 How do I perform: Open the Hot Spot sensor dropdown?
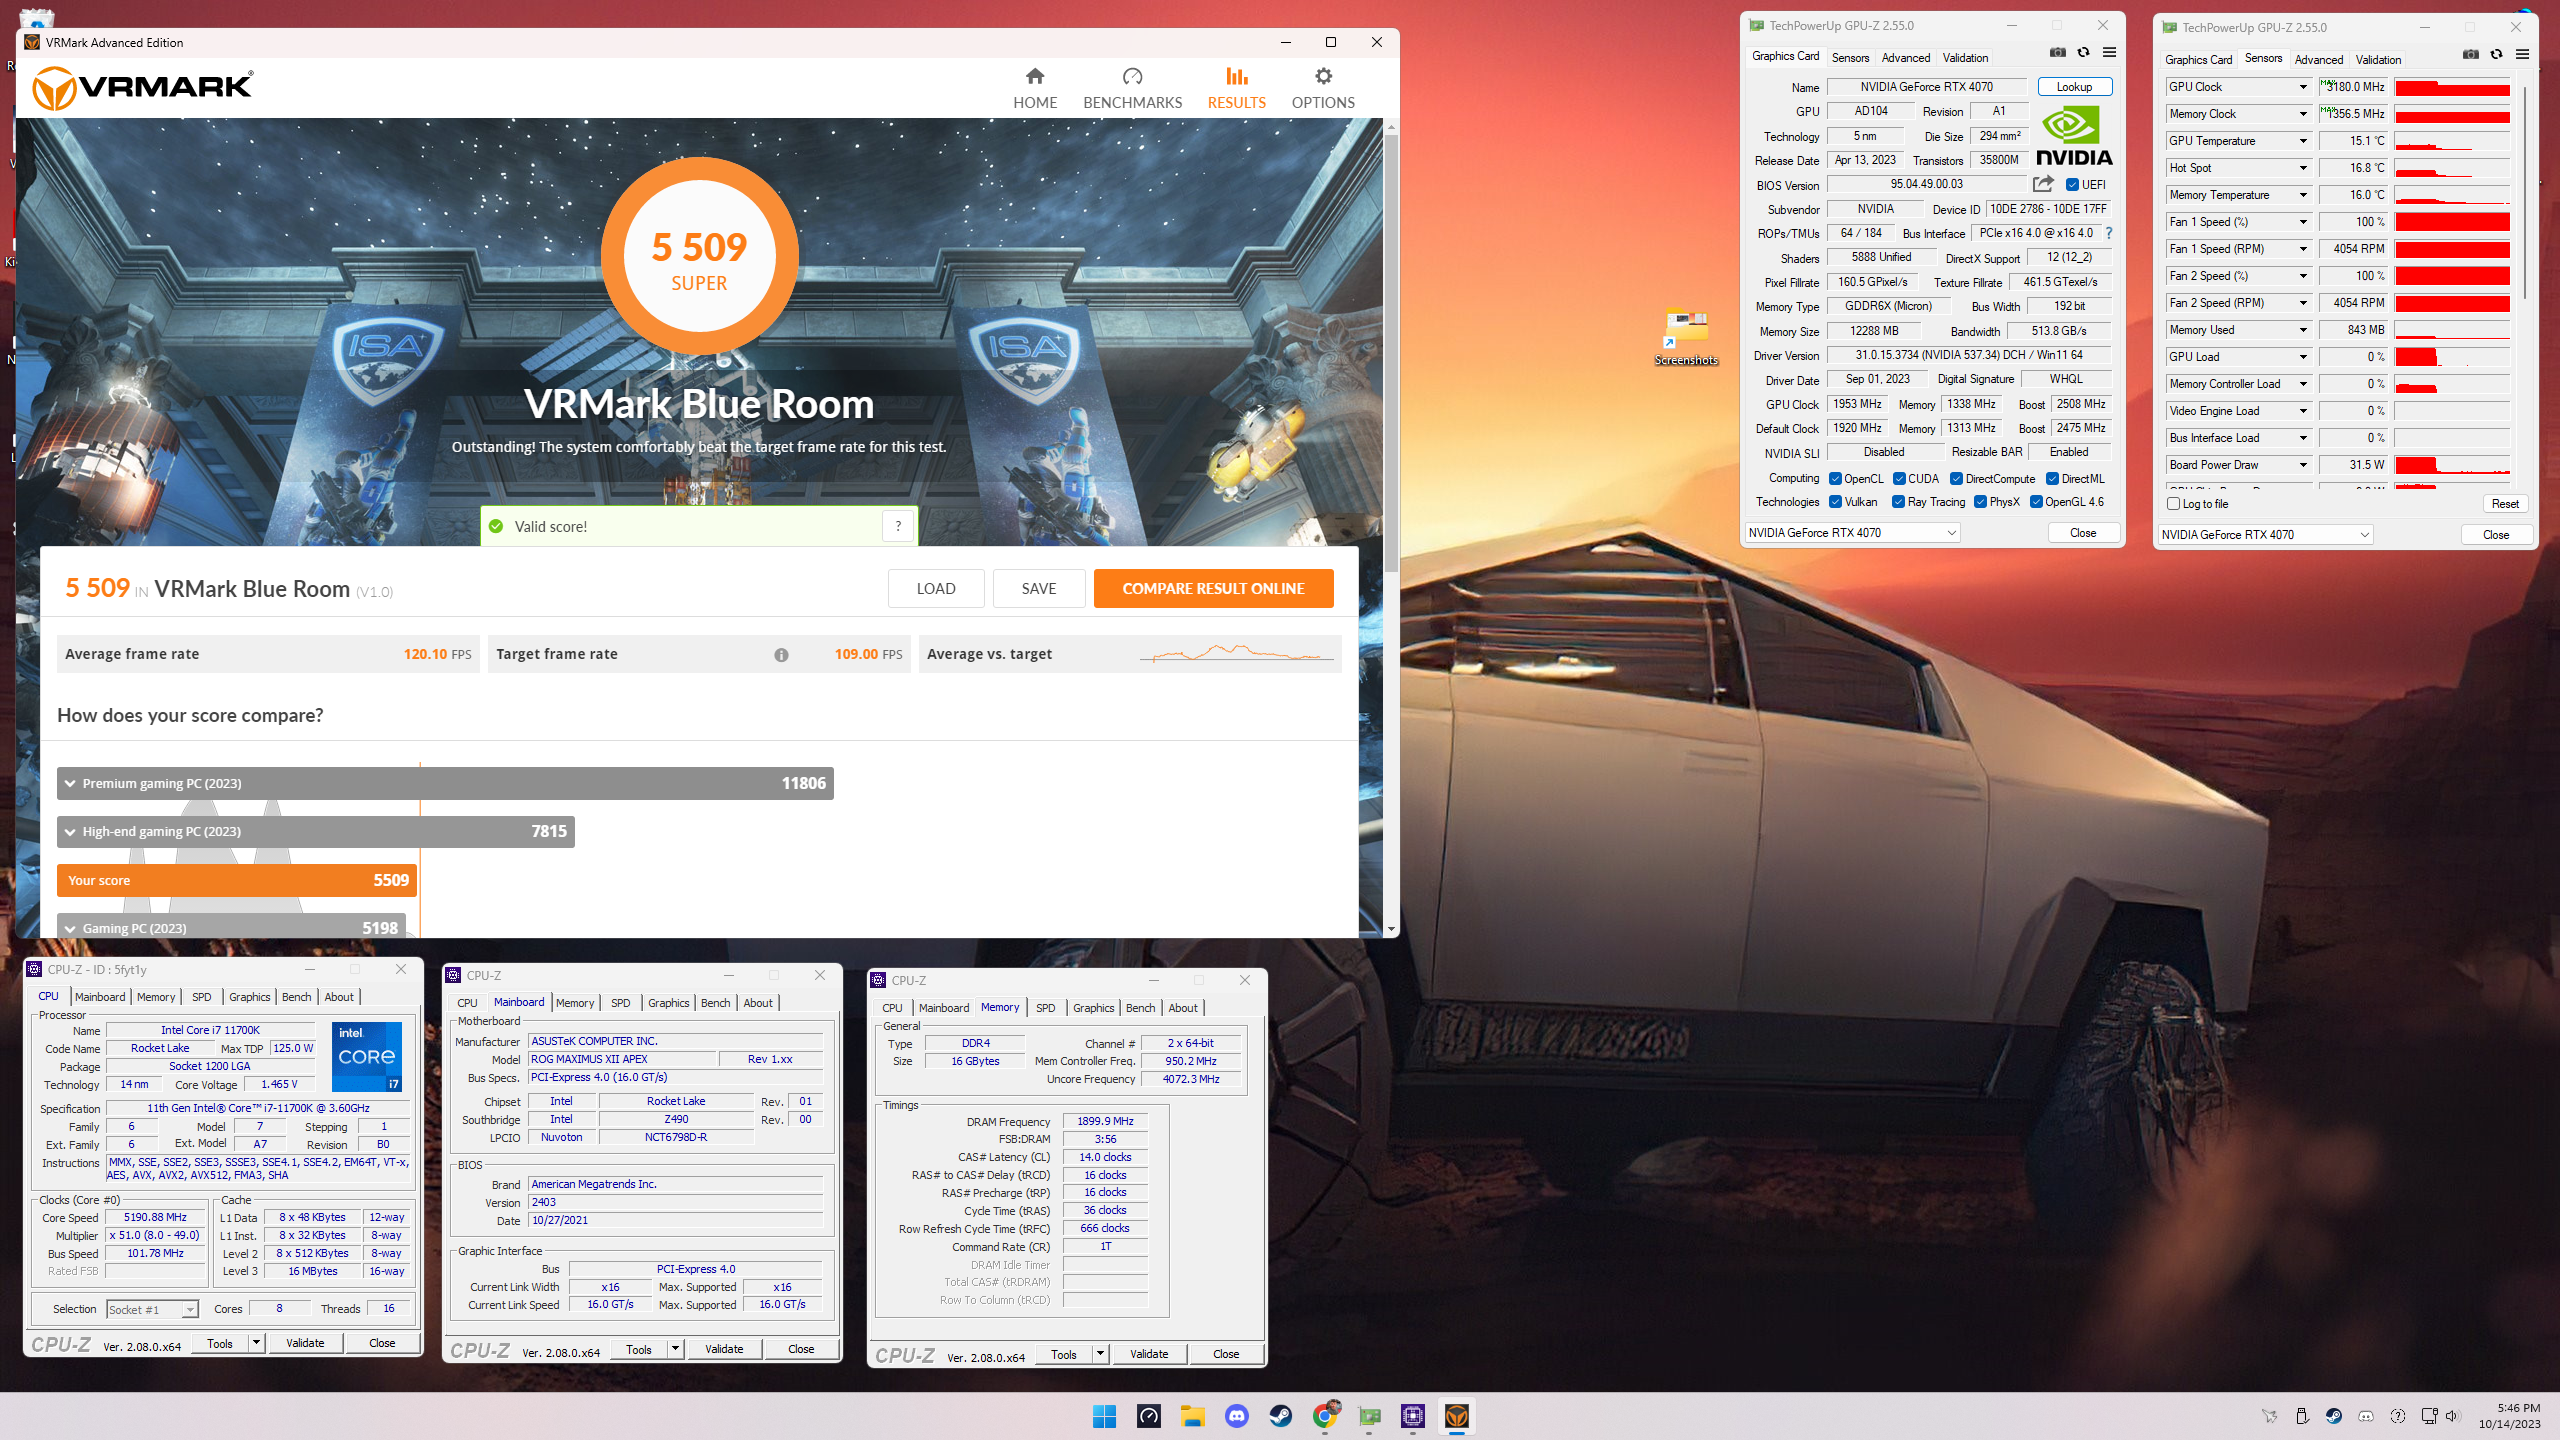click(x=2303, y=168)
